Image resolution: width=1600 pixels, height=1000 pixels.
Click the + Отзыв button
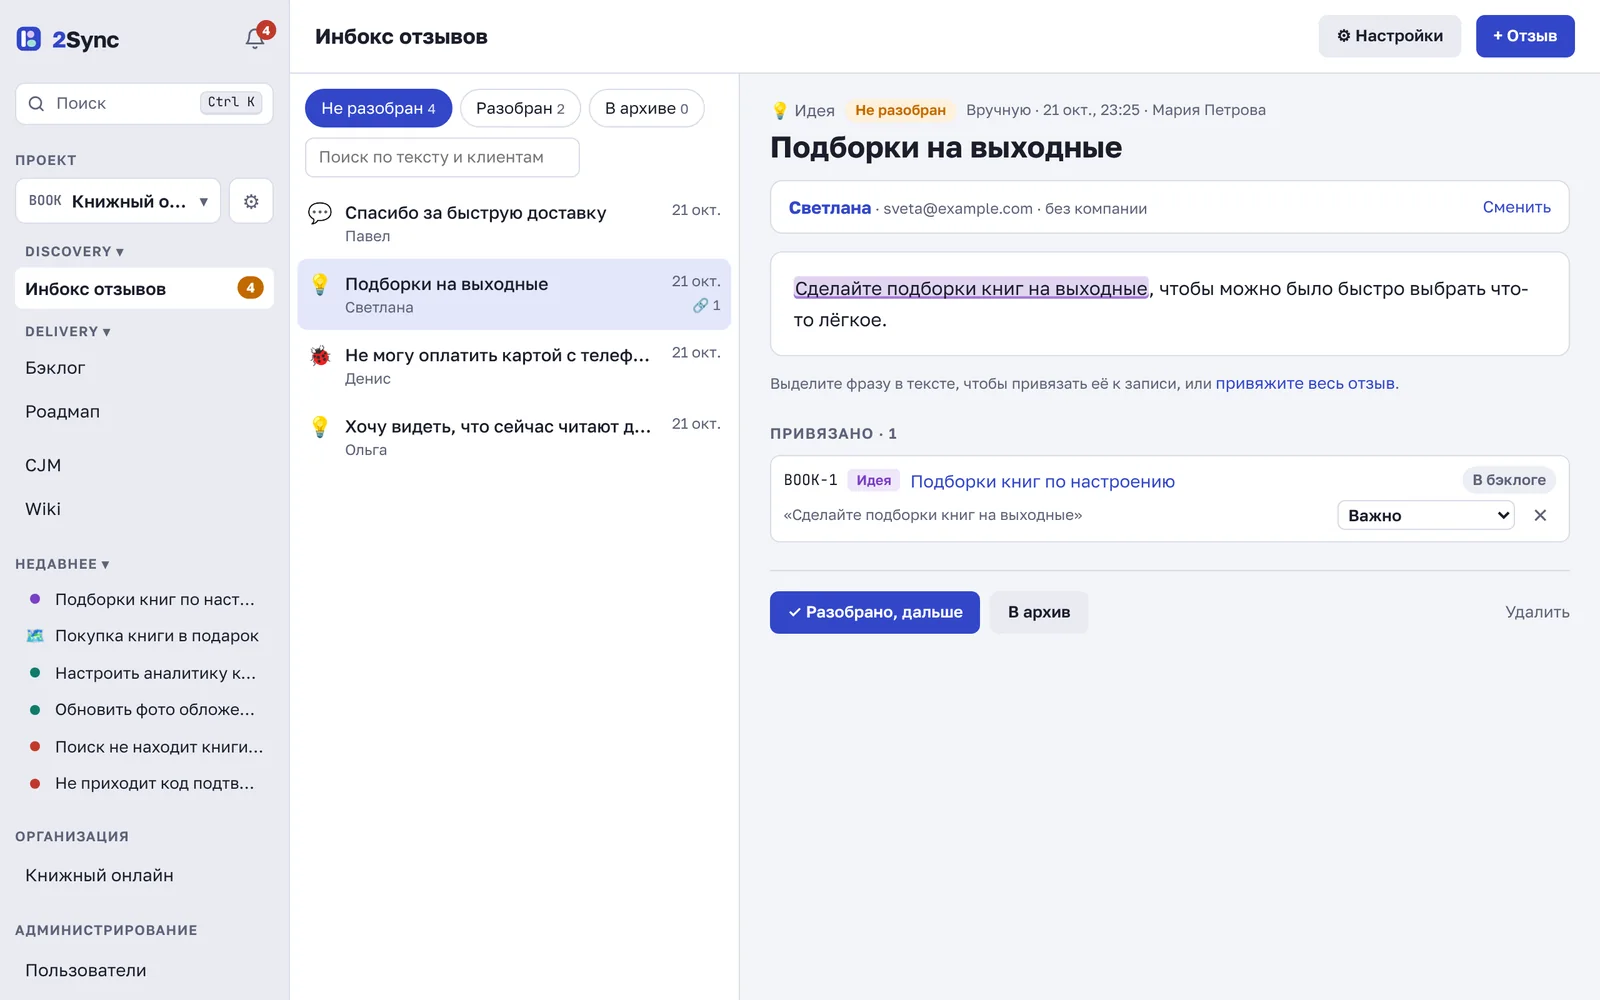[1525, 36]
